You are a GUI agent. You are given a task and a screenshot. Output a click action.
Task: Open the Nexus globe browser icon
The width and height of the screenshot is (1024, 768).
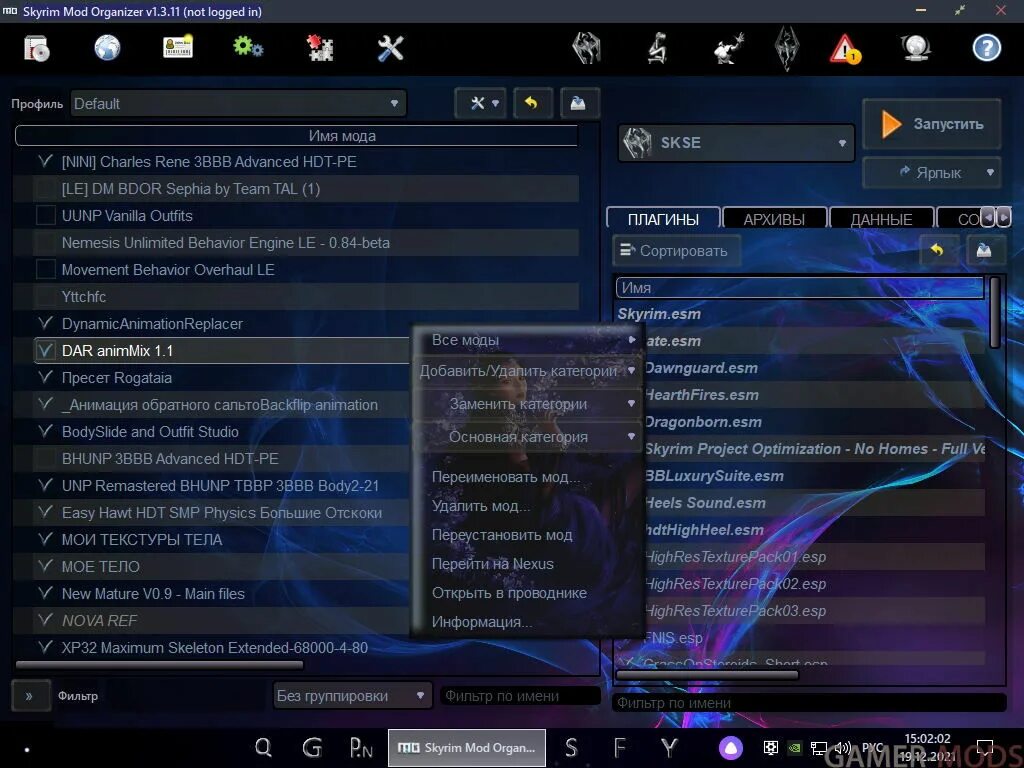coord(107,48)
